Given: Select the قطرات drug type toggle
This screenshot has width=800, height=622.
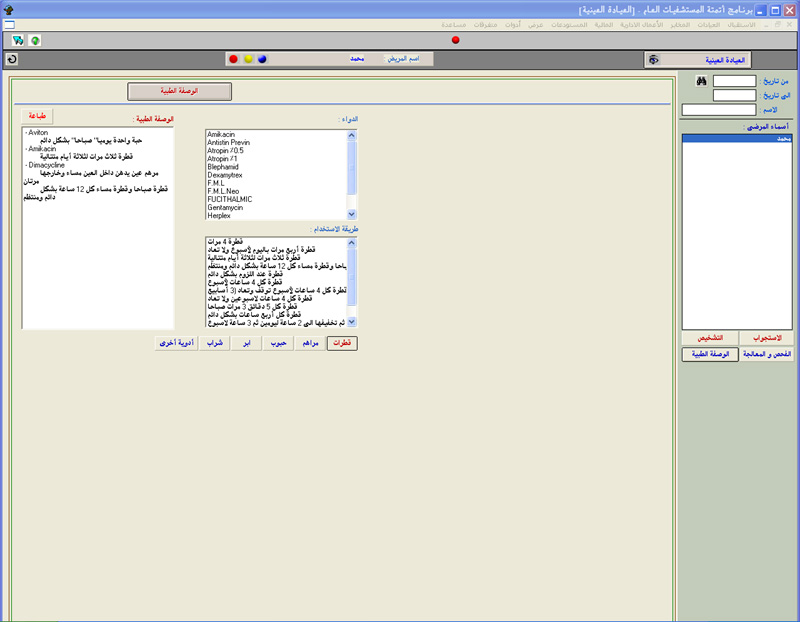Looking at the screenshot, I should pyautogui.click(x=342, y=343).
